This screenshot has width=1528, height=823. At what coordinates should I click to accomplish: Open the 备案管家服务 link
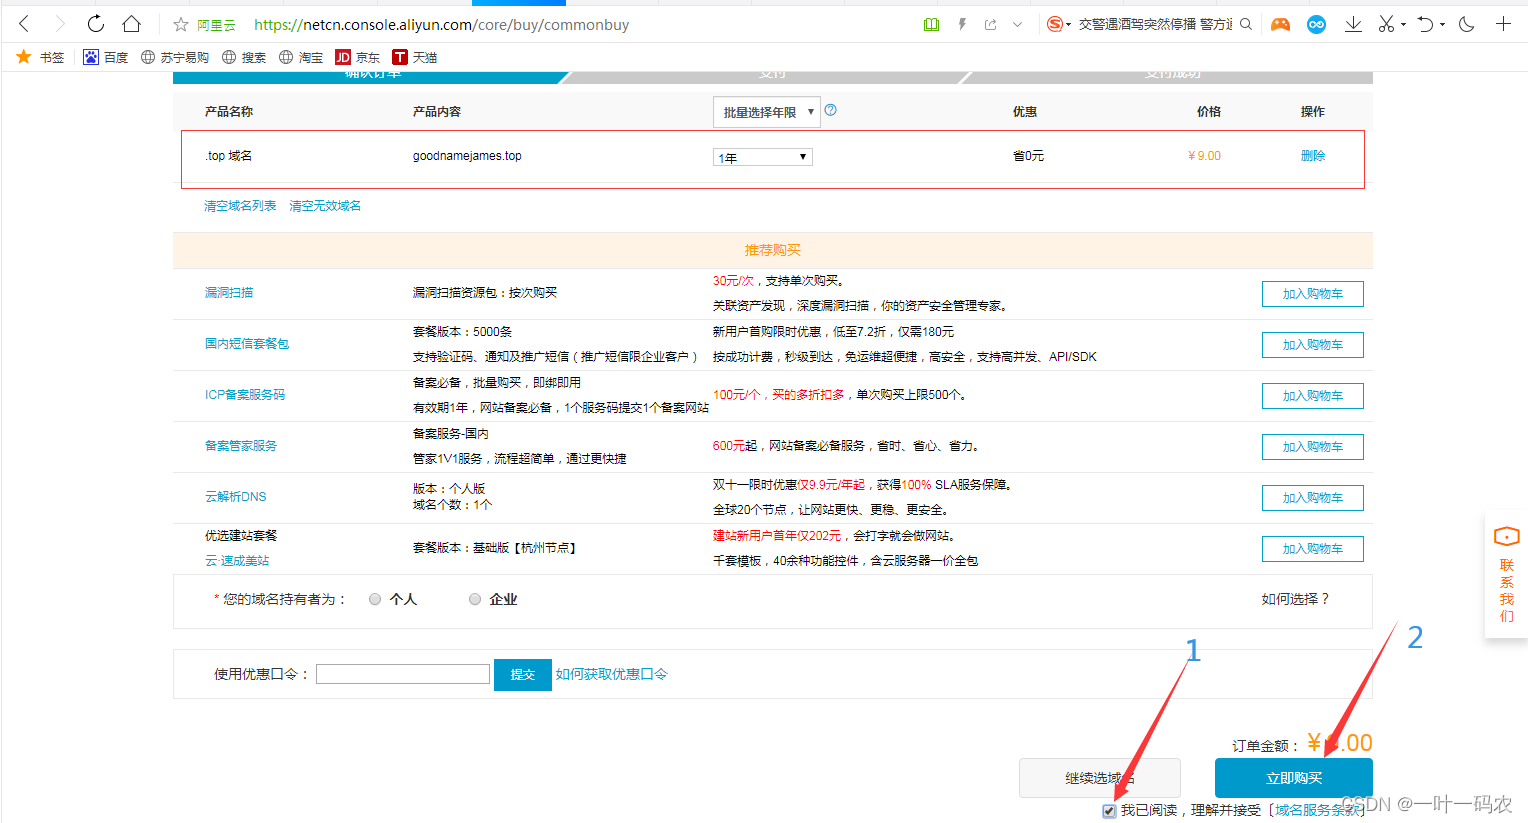pyautogui.click(x=241, y=446)
